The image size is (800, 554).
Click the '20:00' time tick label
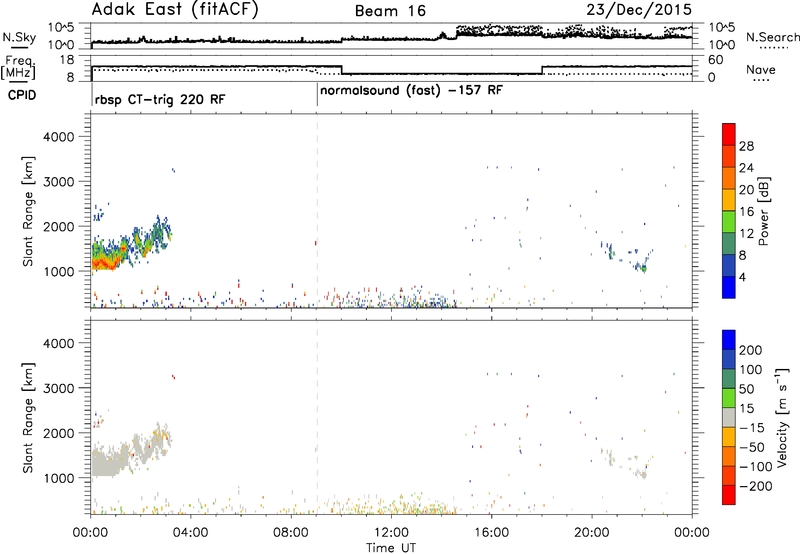[592, 533]
